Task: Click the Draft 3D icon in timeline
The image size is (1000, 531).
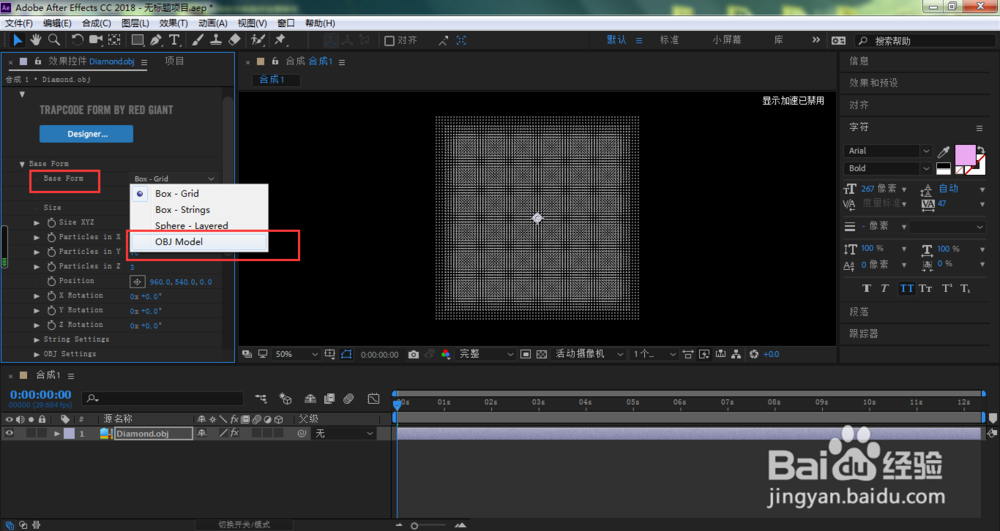Action: pyautogui.click(x=285, y=399)
